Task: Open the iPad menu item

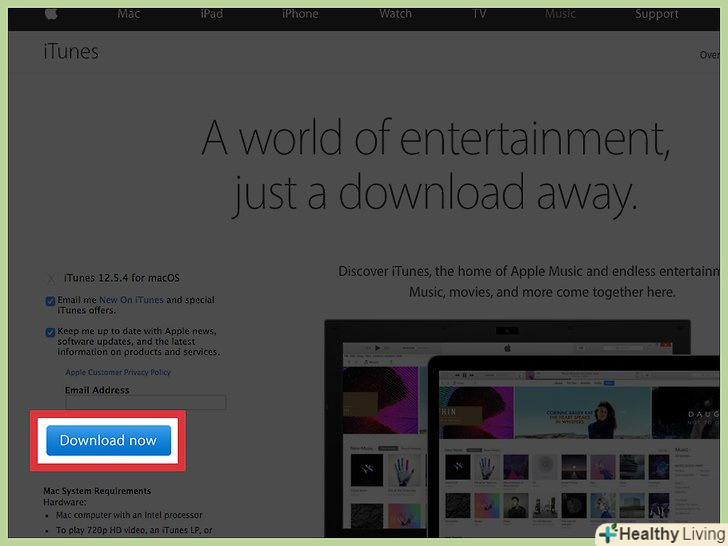Action: [213, 14]
